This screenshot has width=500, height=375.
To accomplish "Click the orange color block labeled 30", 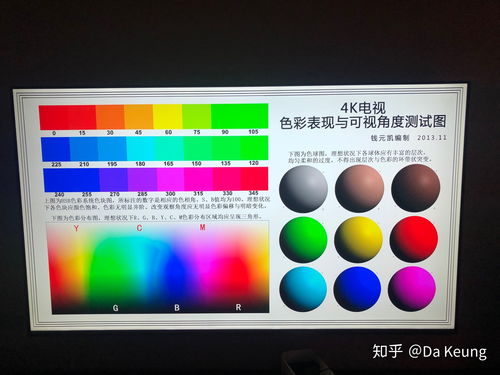I will (110, 117).
